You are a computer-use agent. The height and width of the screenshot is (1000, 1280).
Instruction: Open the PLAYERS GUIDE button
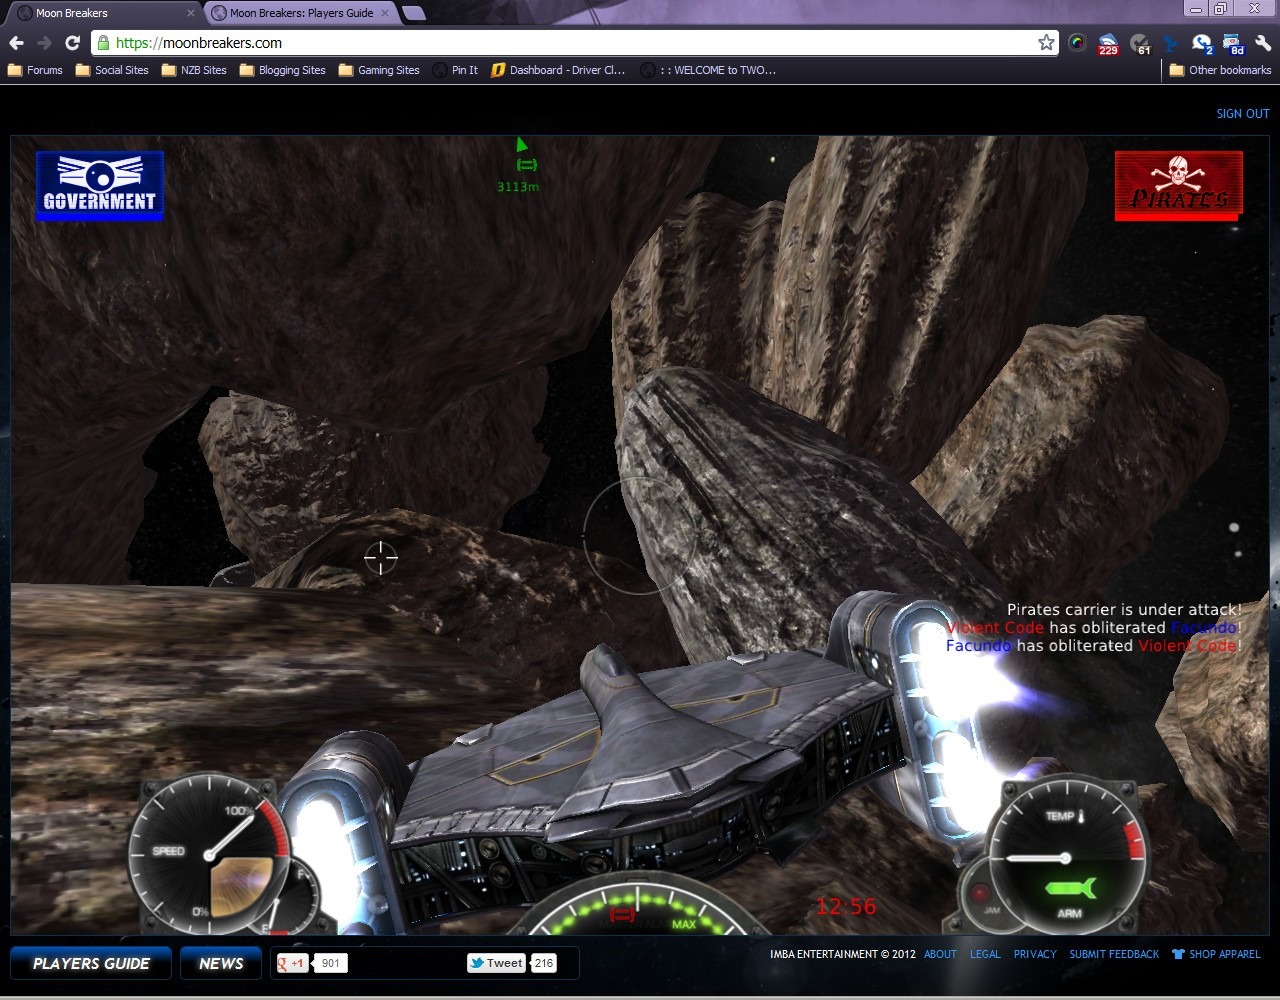click(91, 963)
